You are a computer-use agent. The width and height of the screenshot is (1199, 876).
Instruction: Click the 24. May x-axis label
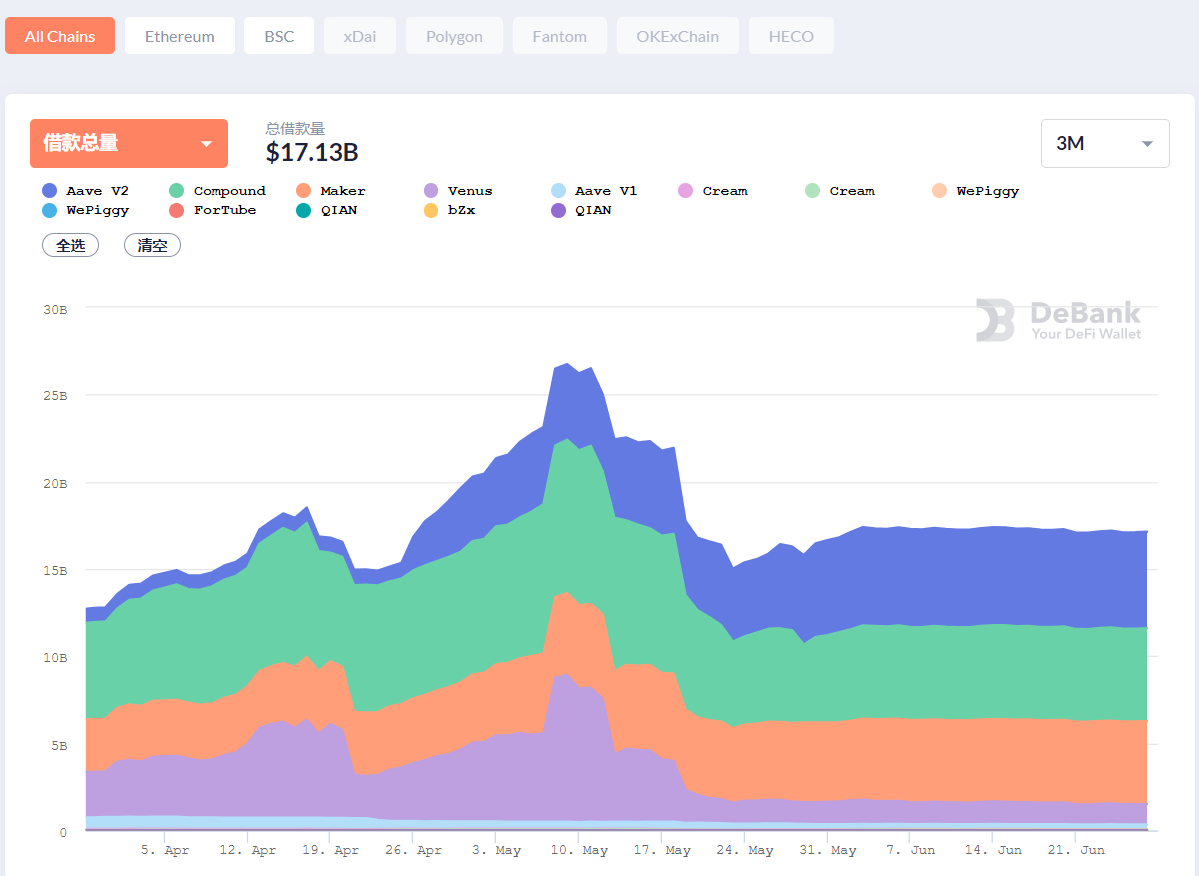point(745,850)
